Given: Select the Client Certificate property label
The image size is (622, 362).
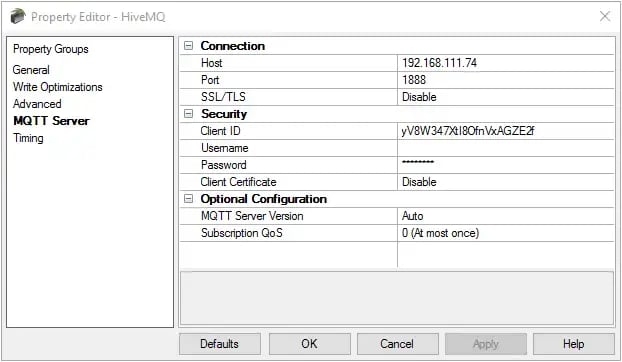Looking at the screenshot, I should pos(238,182).
